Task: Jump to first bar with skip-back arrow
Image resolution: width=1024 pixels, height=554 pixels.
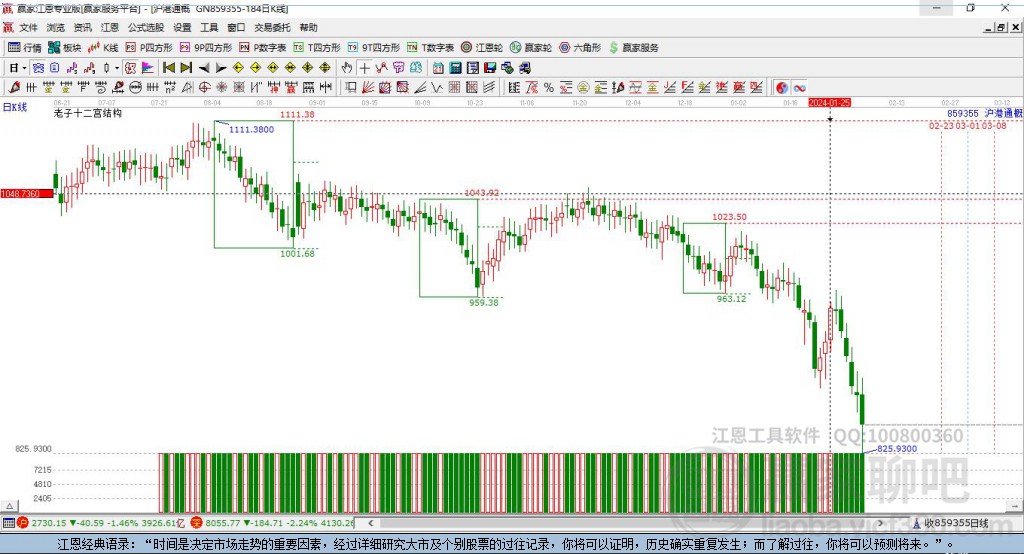Action: [x=168, y=68]
